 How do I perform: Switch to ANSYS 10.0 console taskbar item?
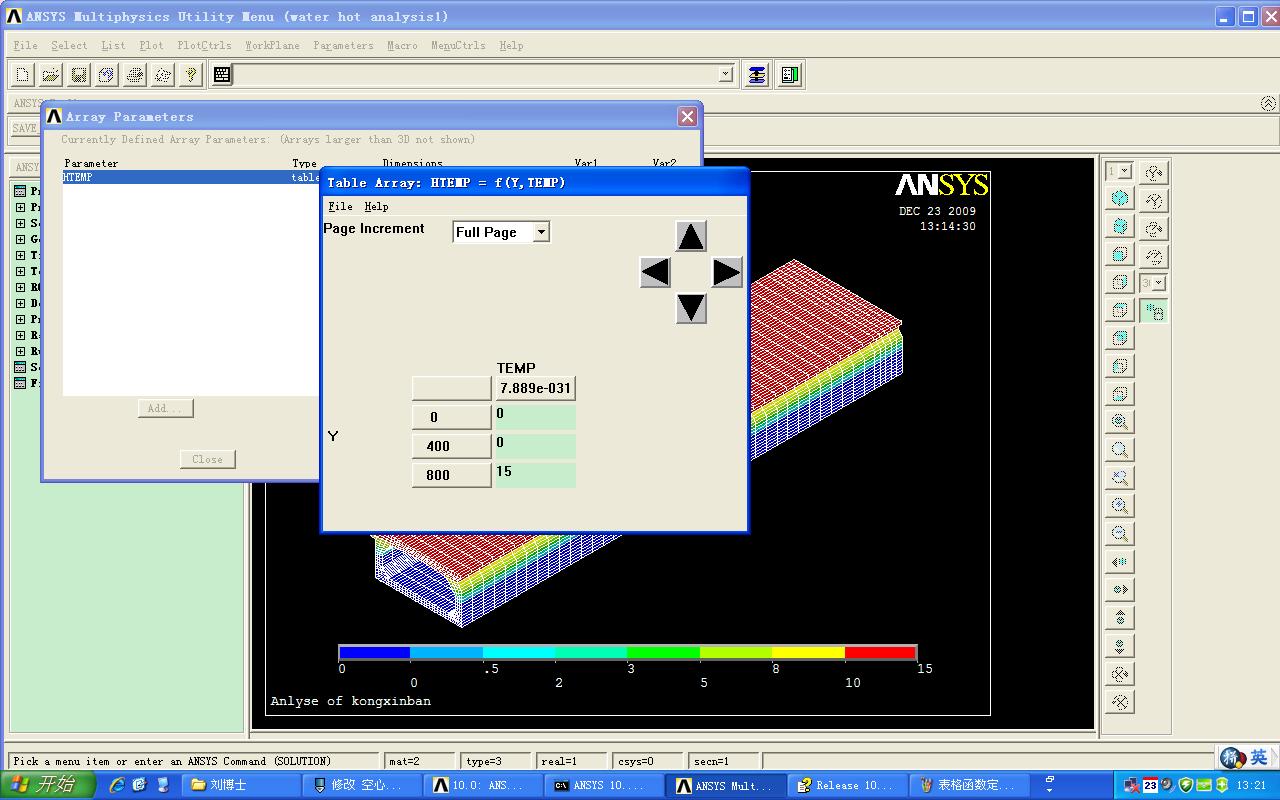606,785
